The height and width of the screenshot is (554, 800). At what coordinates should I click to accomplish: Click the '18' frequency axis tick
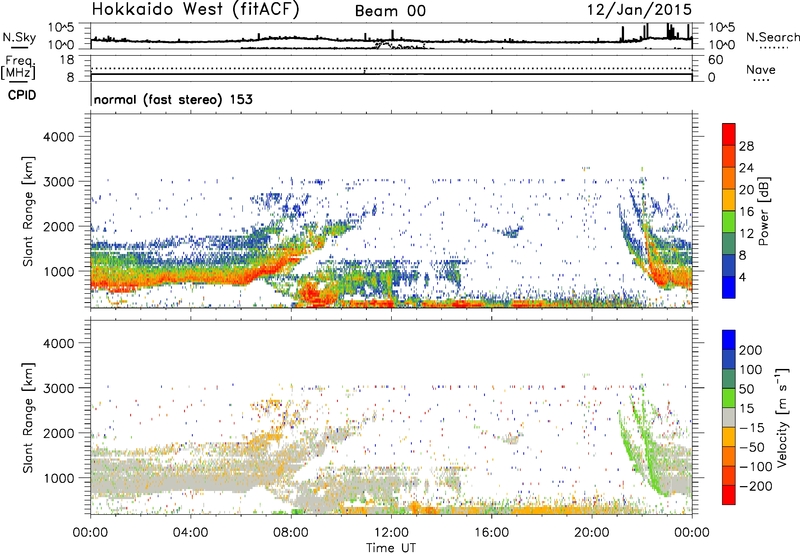click(67, 60)
